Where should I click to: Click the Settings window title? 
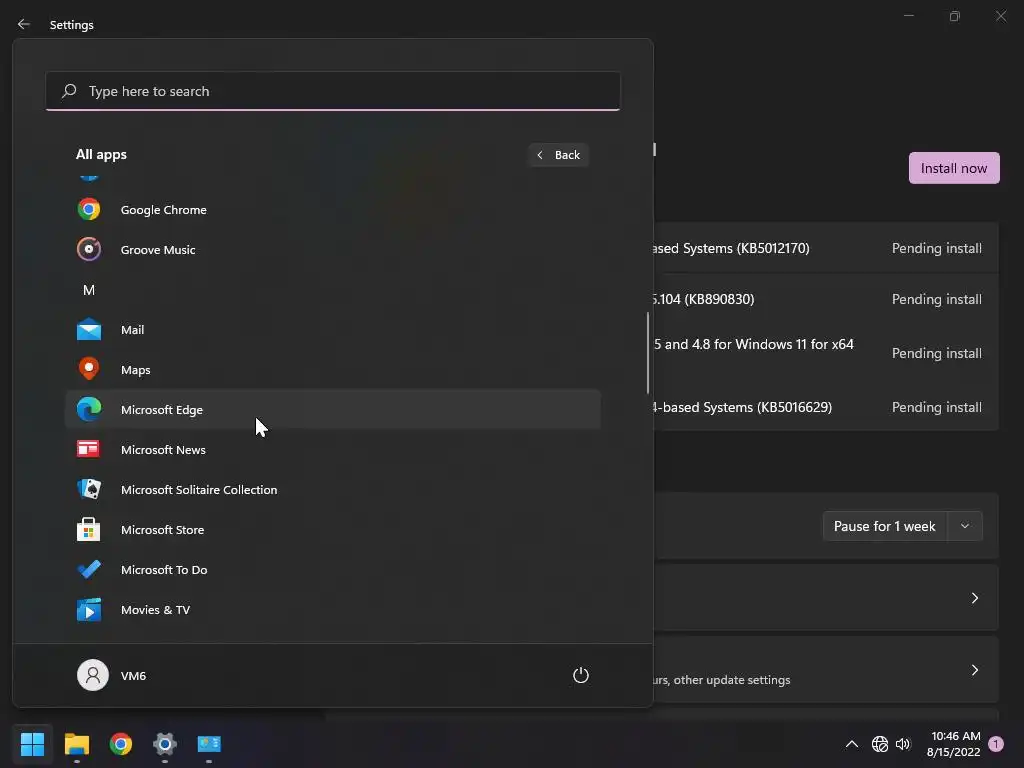point(72,25)
